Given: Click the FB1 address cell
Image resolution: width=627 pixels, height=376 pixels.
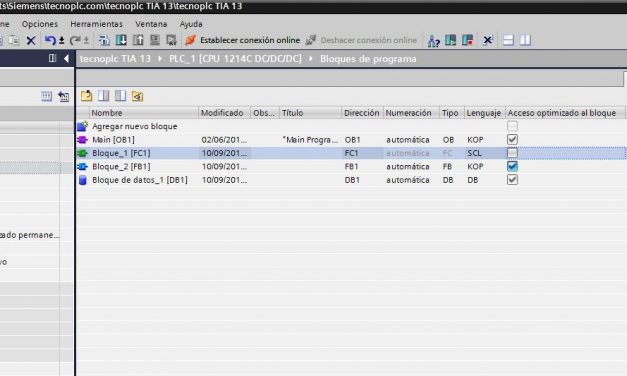Looking at the screenshot, I should point(351,166).
